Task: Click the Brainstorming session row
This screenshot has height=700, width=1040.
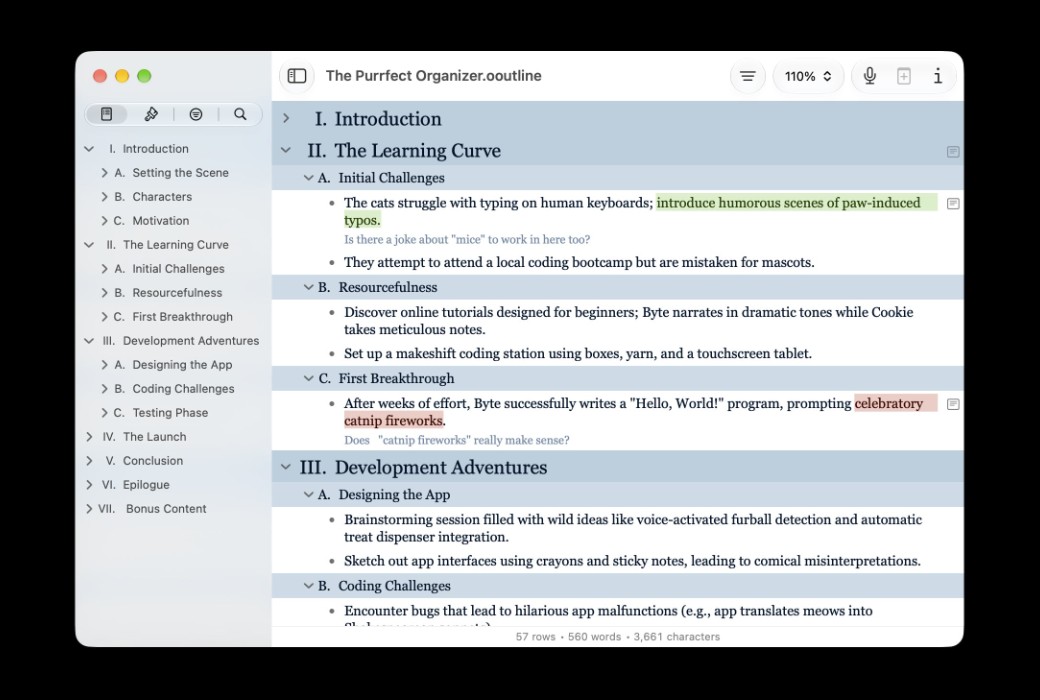Action: (x=633, y=528)
